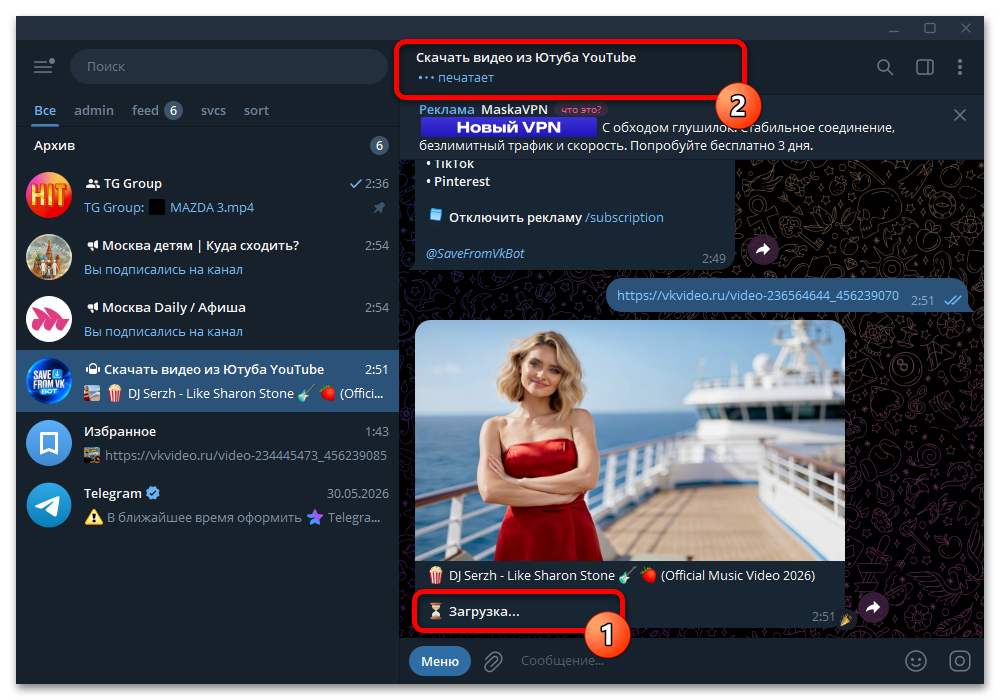Open the @SaveFromVkBot mention link
The width and height of the screenshot is (1000, 700).
474,254
